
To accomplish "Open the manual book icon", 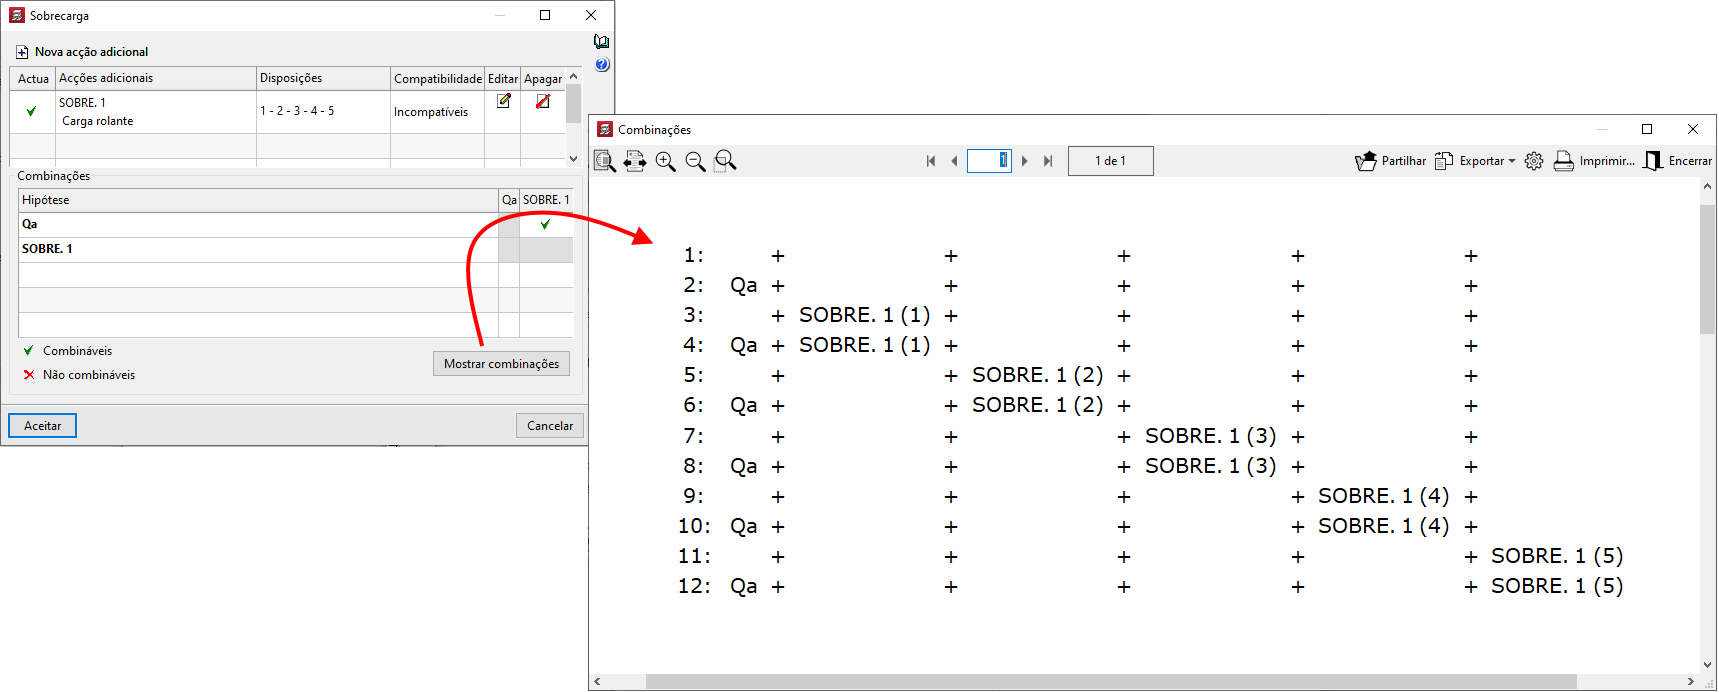I will pos(602,42).
